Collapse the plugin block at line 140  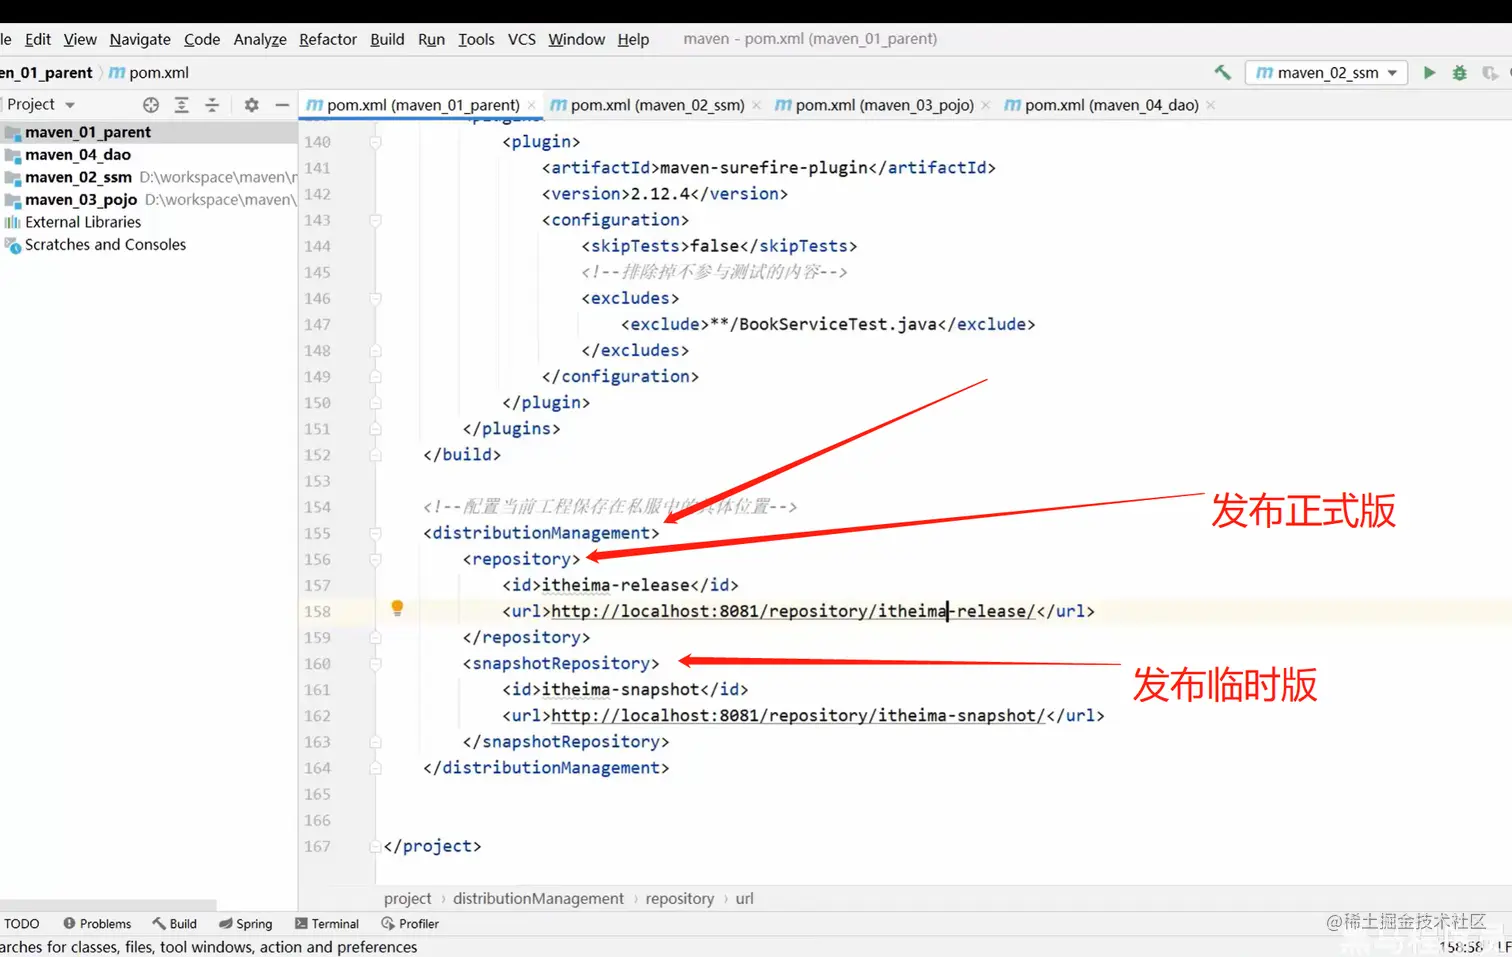375,142
